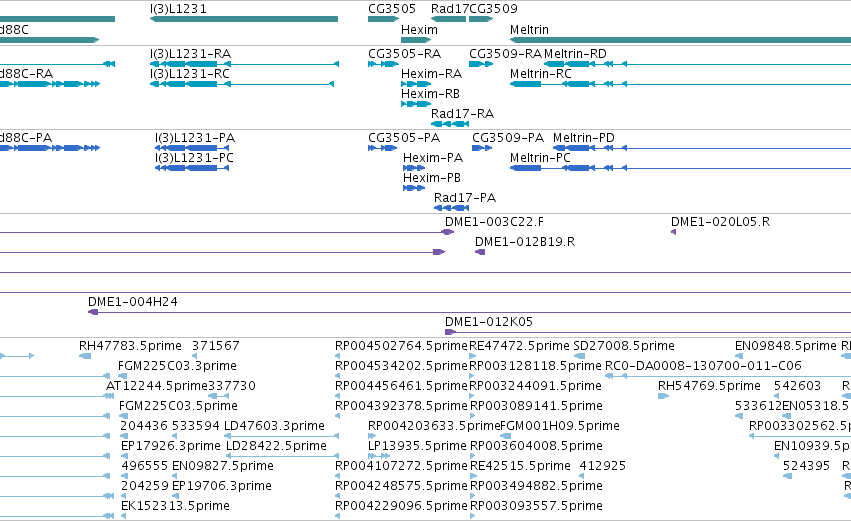Click the CG3509-RA transcript label
The image size is (851, 521).
505,54
